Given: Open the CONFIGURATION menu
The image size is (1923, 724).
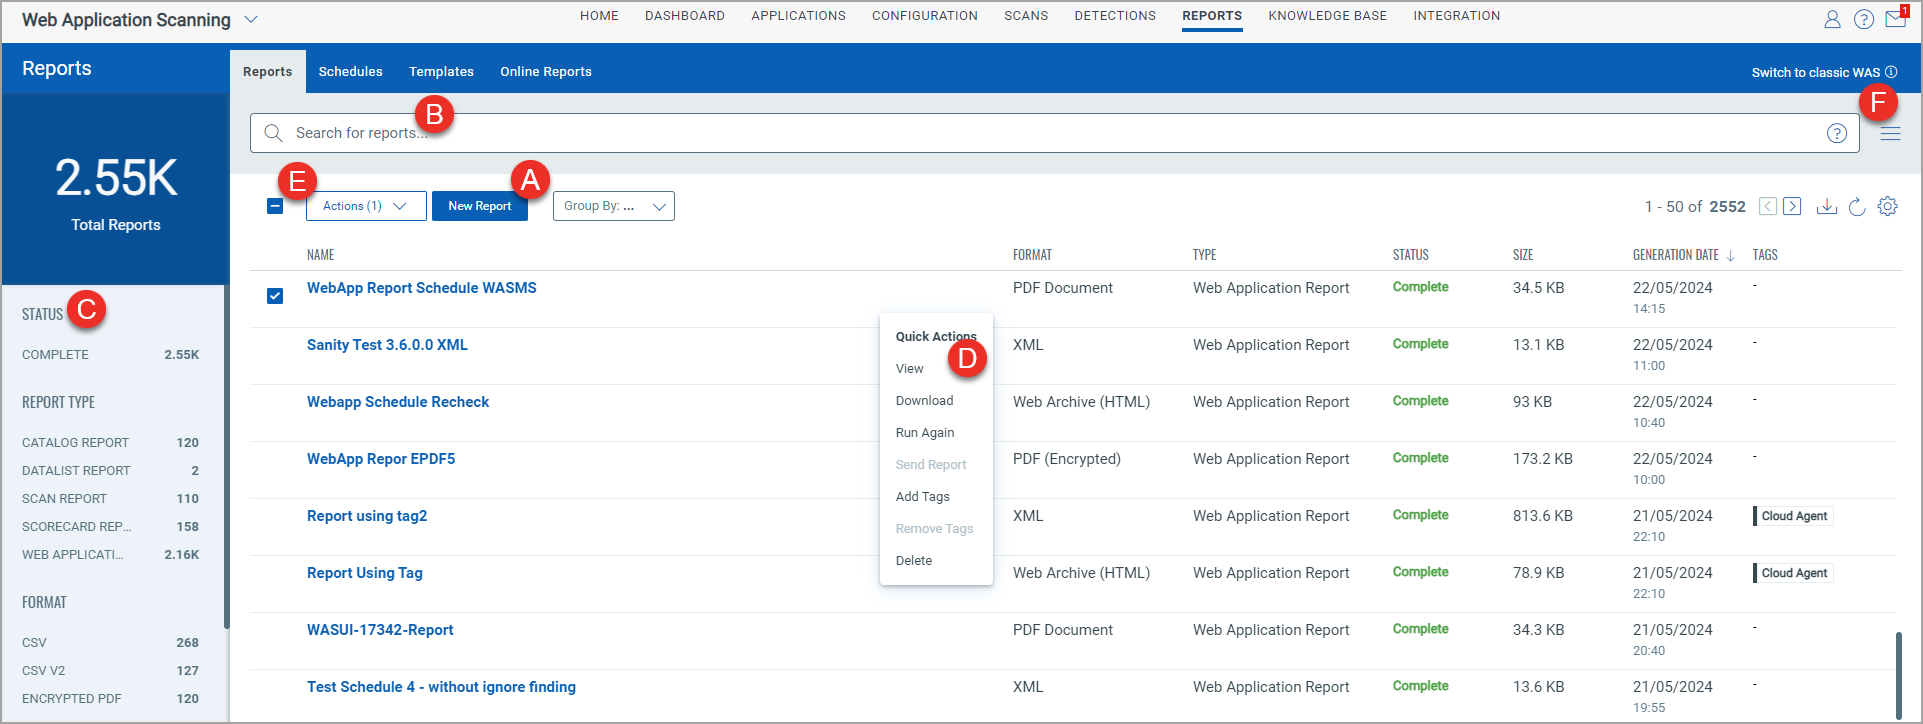Looking at the screenshot, I should click(925, 16).
